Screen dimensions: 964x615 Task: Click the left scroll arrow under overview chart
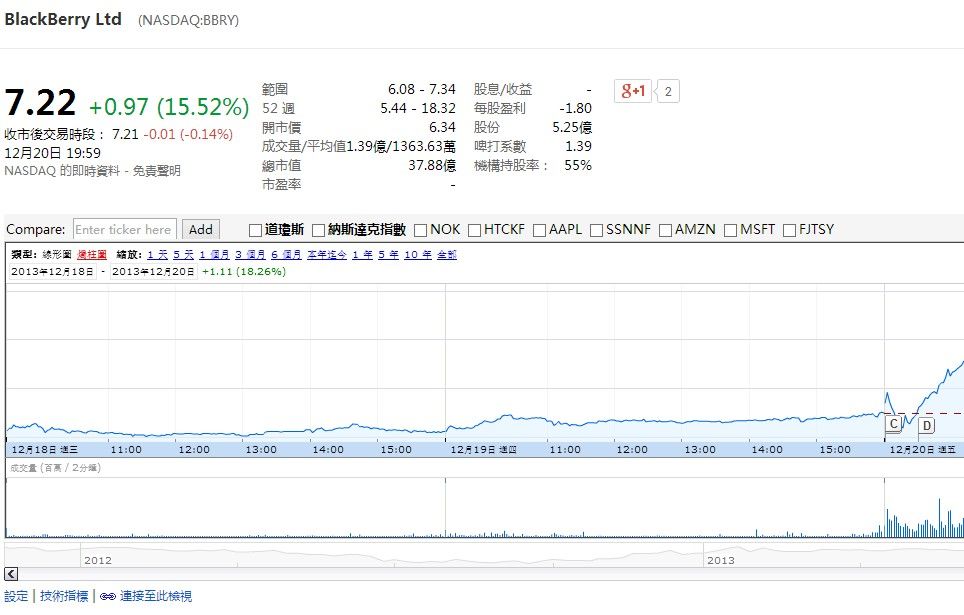(x=11, y=574)
